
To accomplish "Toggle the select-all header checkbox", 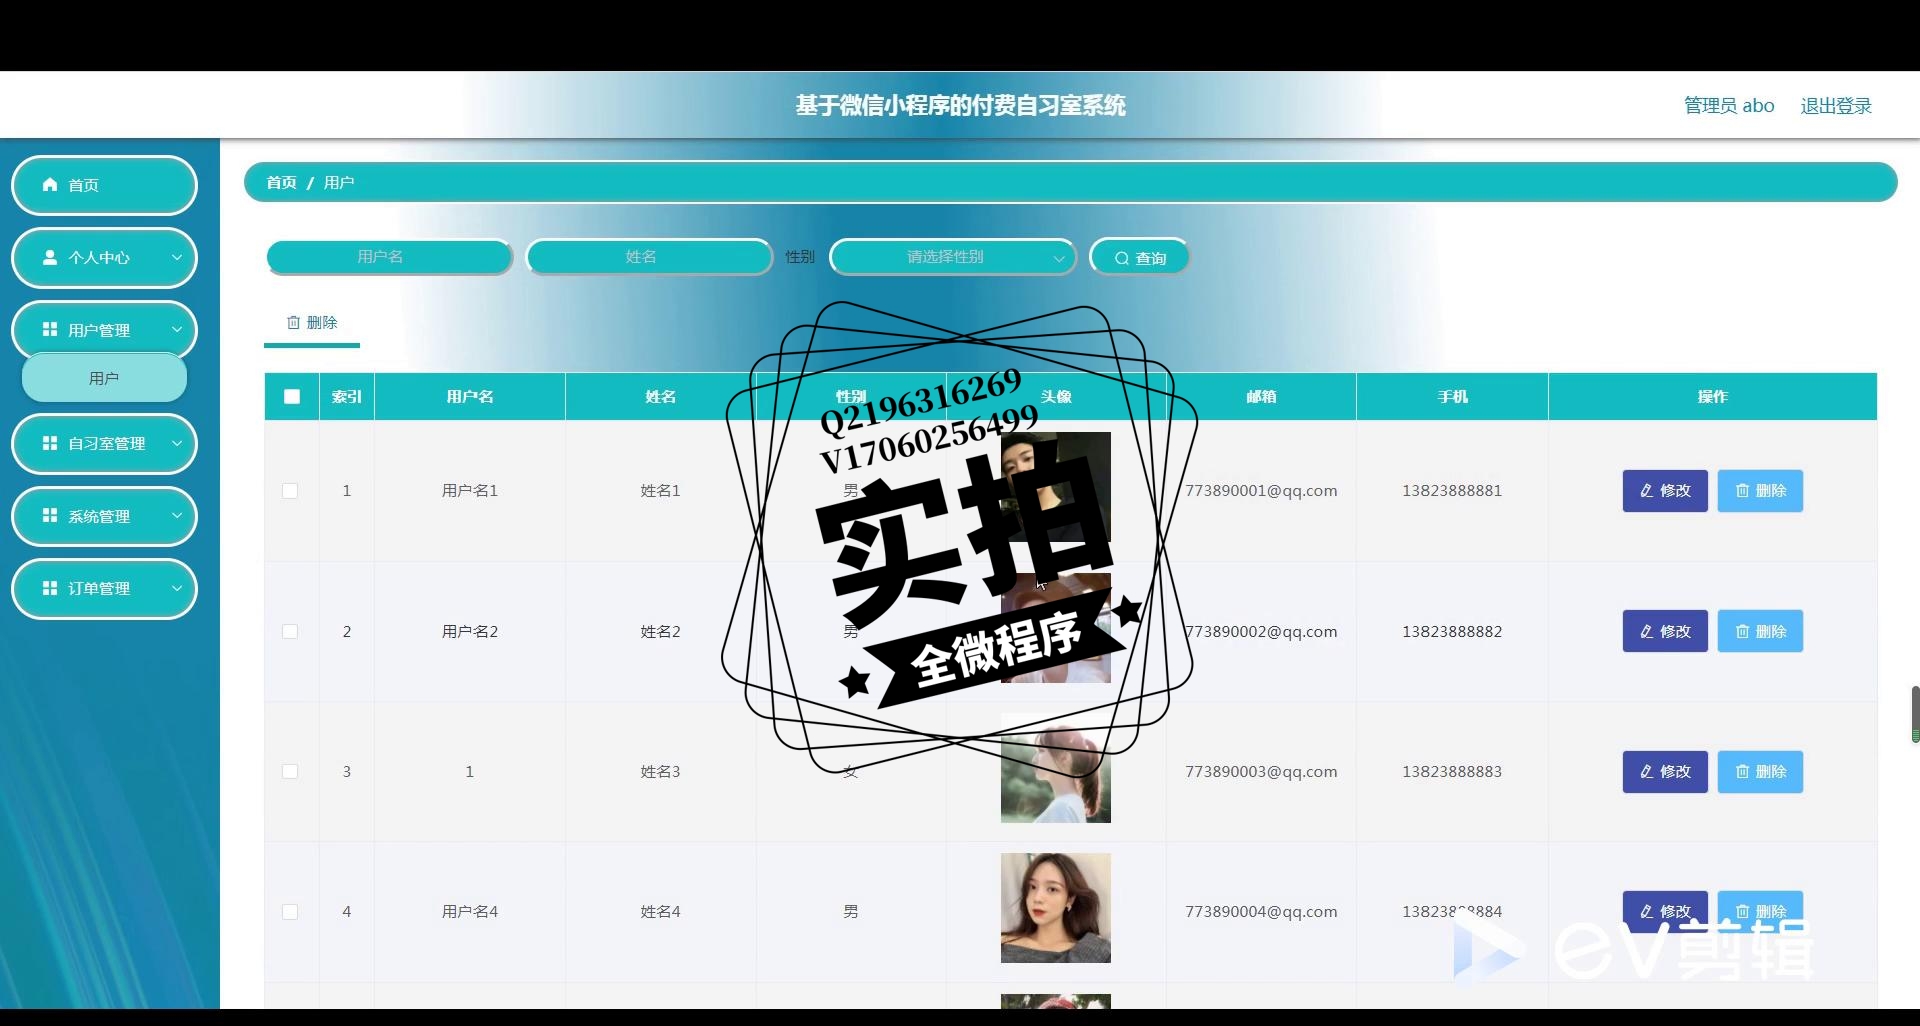I will click(292, 397).
